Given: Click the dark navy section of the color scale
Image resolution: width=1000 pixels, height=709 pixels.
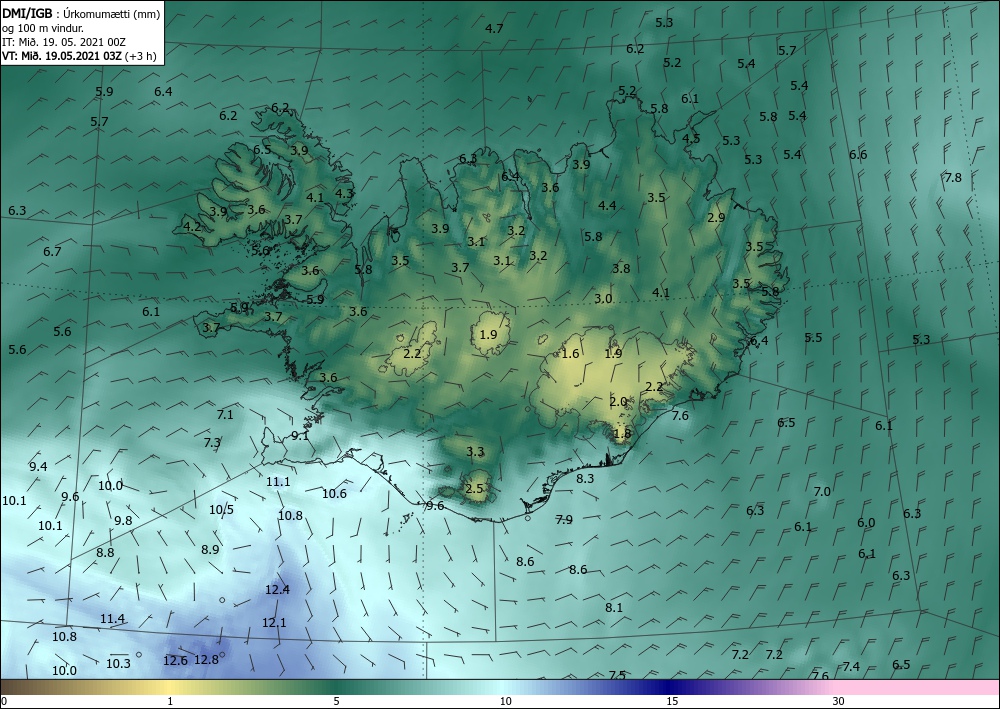Looking at the screenshot, I should pos(670,687).
